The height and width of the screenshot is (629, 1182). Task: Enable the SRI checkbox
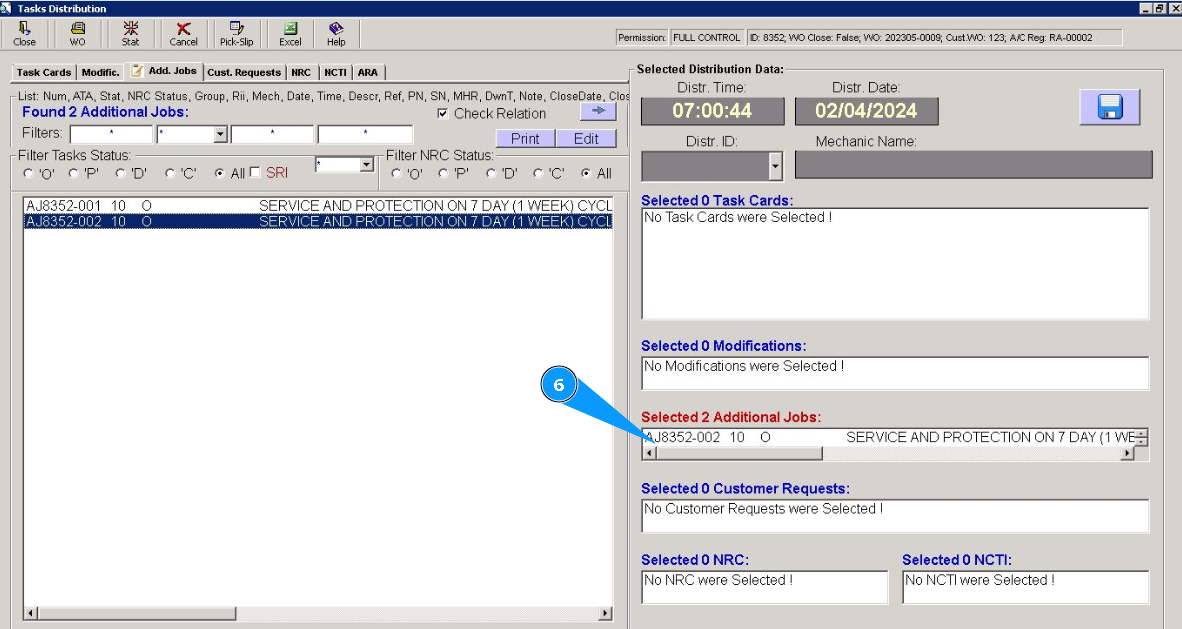click(255, 172)
